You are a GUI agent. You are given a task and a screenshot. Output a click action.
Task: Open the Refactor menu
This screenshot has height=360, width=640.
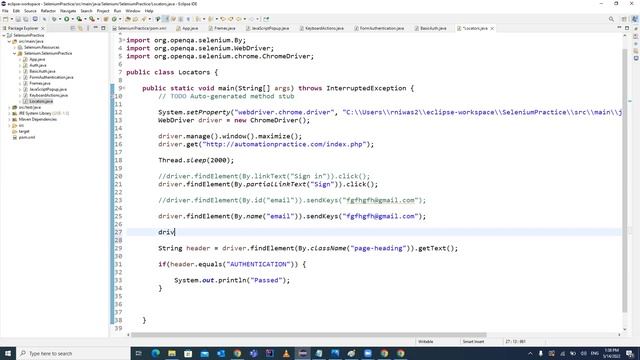[48, 11]
